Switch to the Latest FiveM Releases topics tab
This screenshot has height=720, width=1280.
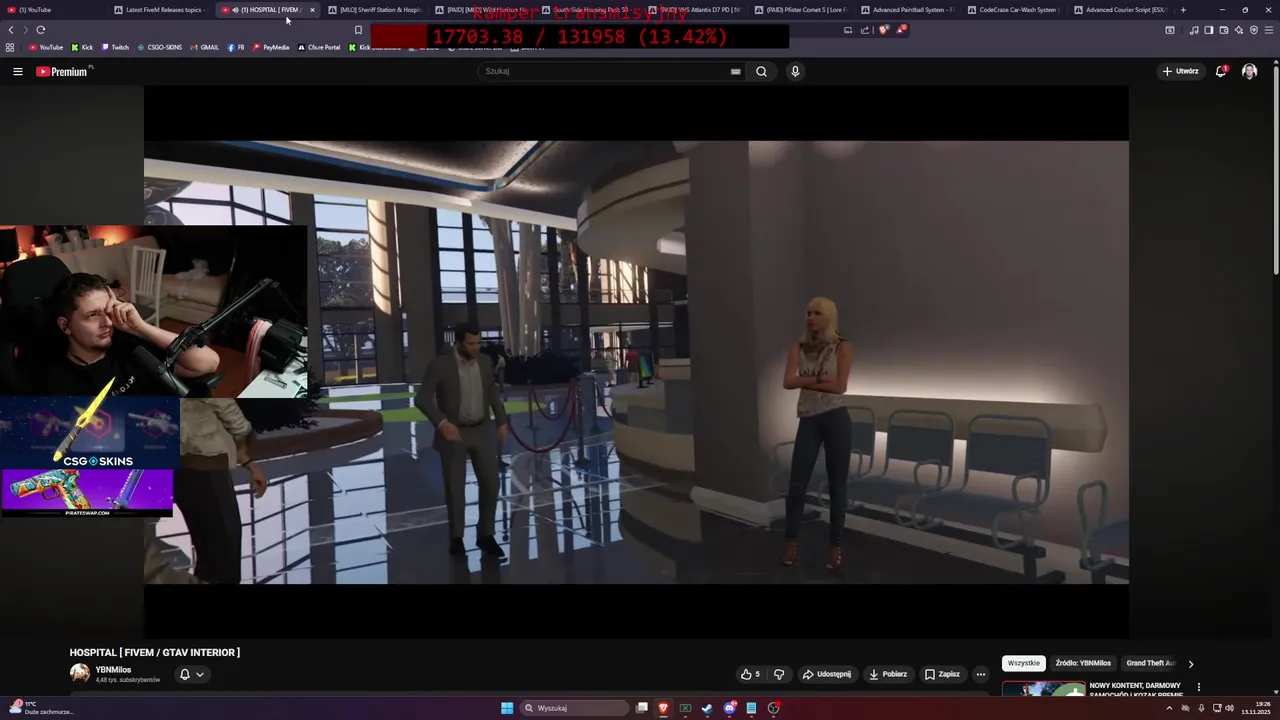coord(160,10)
